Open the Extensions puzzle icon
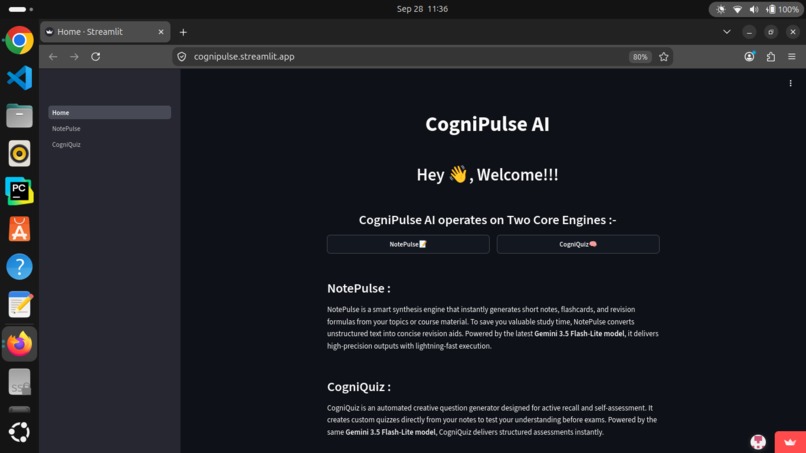Image resolution: width=806 pixels, height=453 pixels. pyautogui.click(x=771, y=57)
